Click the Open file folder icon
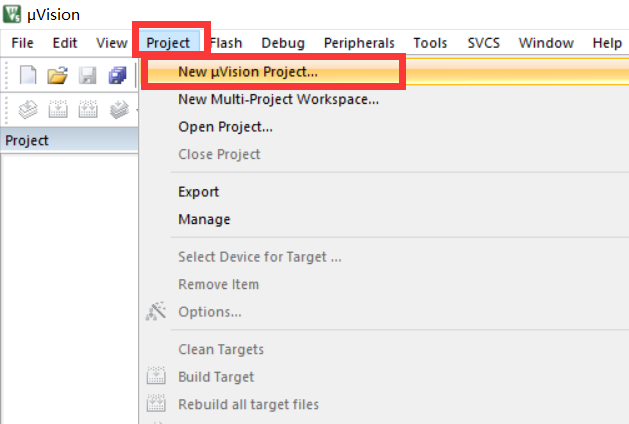Viewport: 629px width, 424px height. point(57,75)
